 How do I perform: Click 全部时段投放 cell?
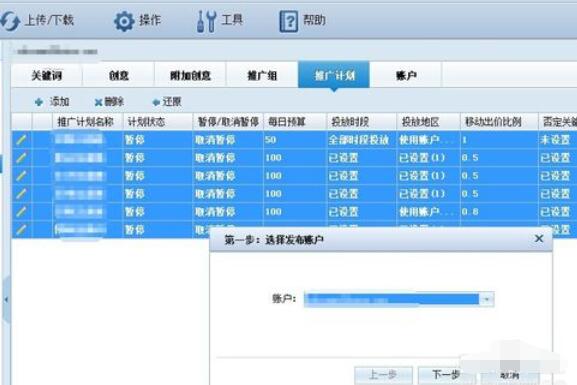coord(359,140)
